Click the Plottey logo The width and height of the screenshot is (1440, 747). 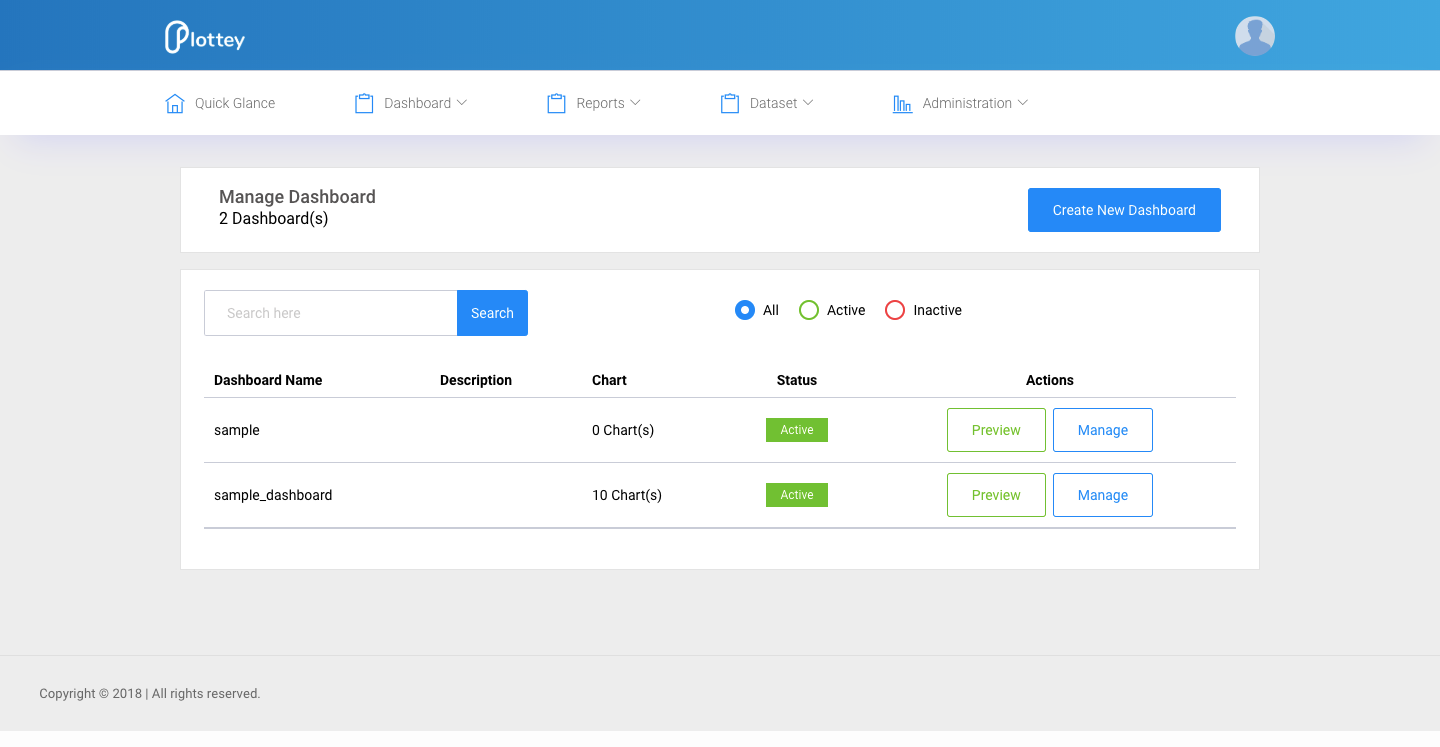tap(204, 35)
